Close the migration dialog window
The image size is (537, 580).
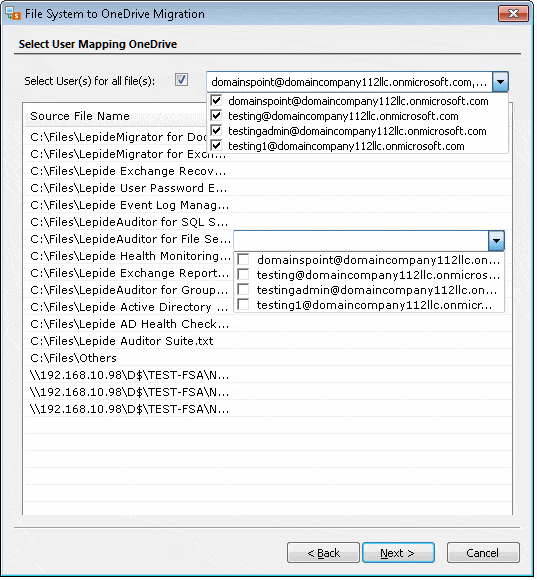[513, 14]
